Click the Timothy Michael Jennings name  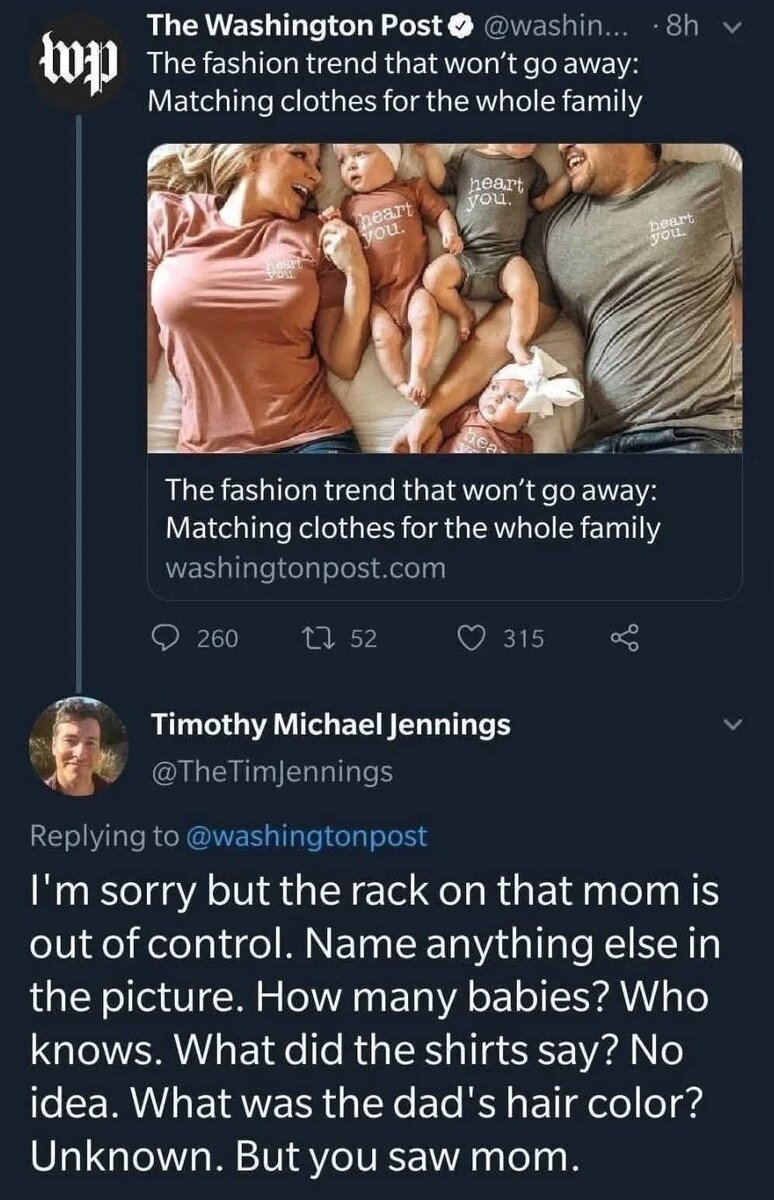[x=330, y=725]
